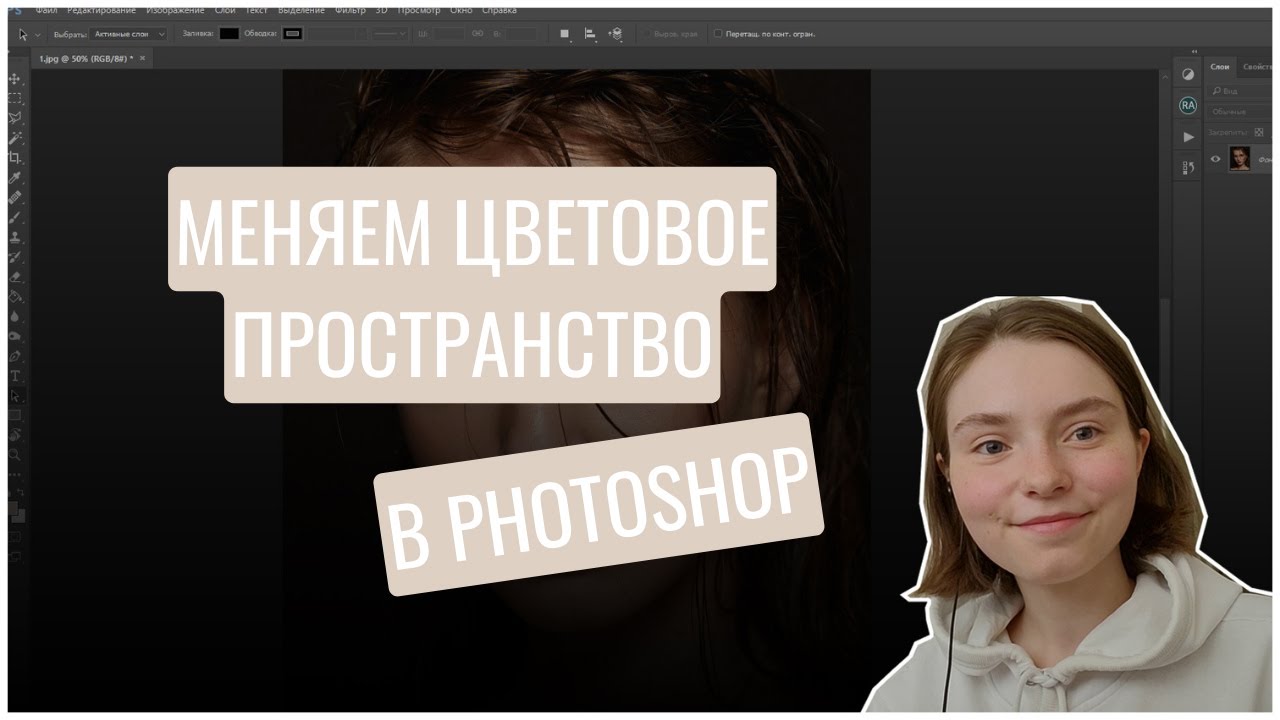Open the Выбрать Активные слои dropdown
Viewport: 1280px width, 720px height.
129,33
